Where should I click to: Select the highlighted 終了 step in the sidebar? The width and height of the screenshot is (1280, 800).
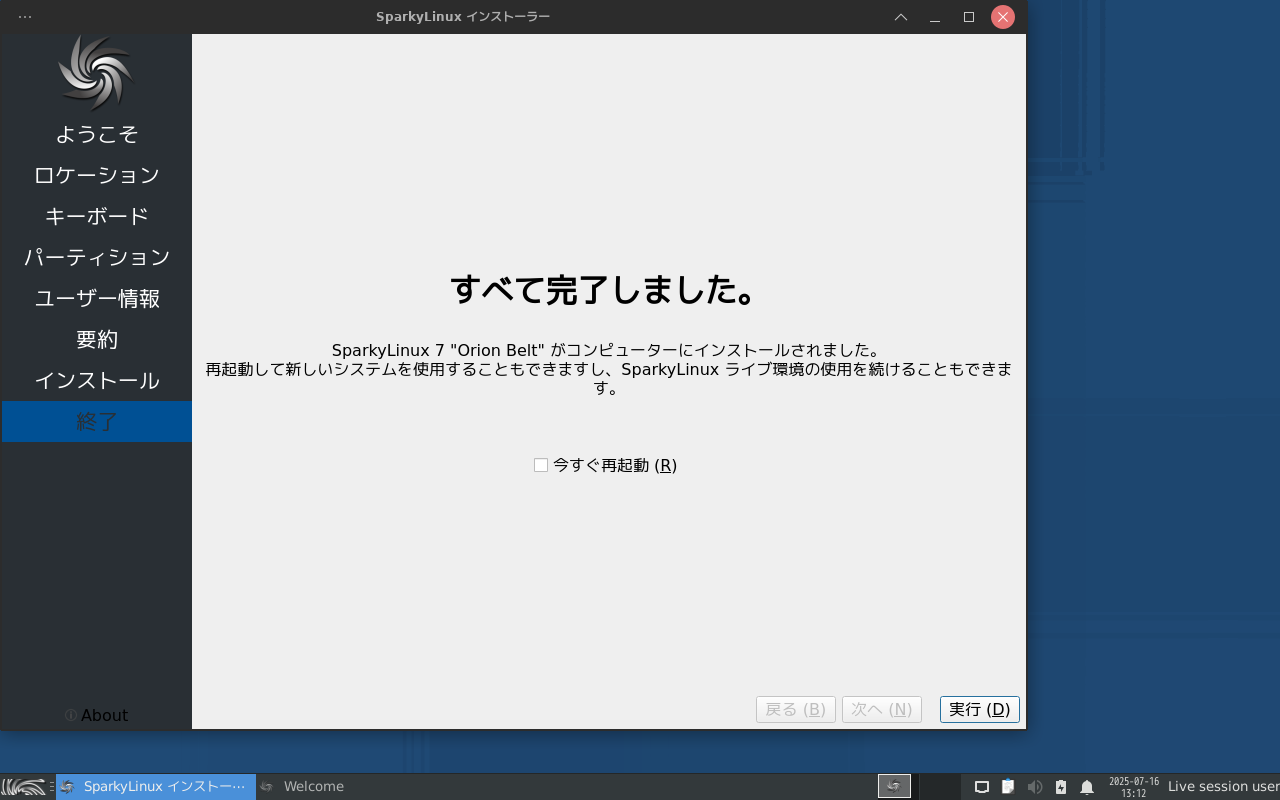(97, 421)
